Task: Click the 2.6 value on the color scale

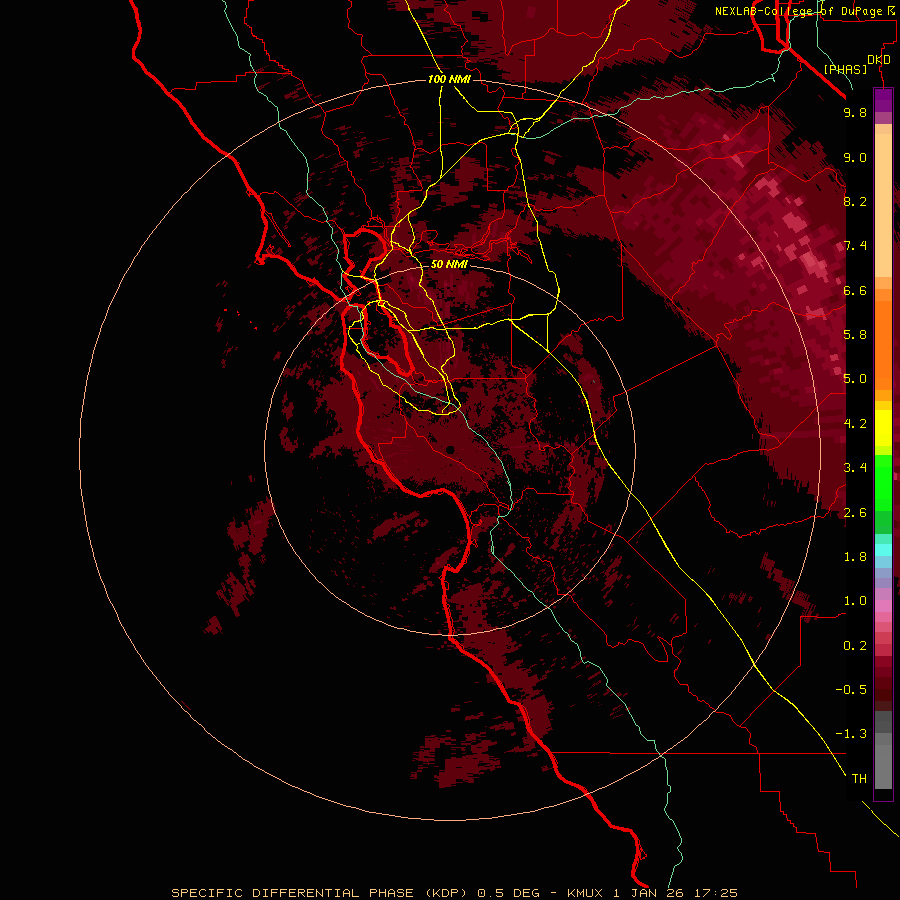Action: point(855,513)
